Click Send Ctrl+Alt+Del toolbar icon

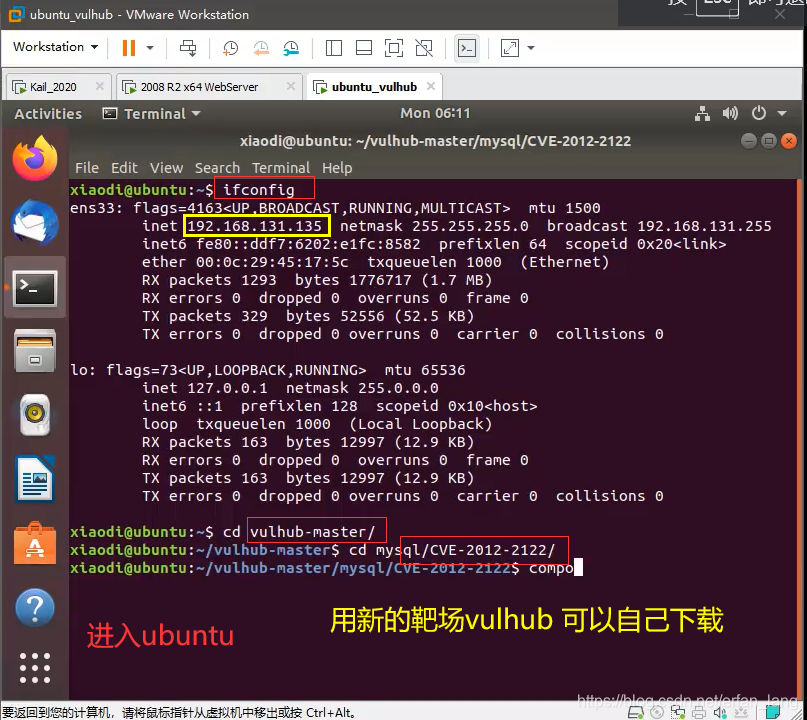pyautogui.click(x=188, y=48)
